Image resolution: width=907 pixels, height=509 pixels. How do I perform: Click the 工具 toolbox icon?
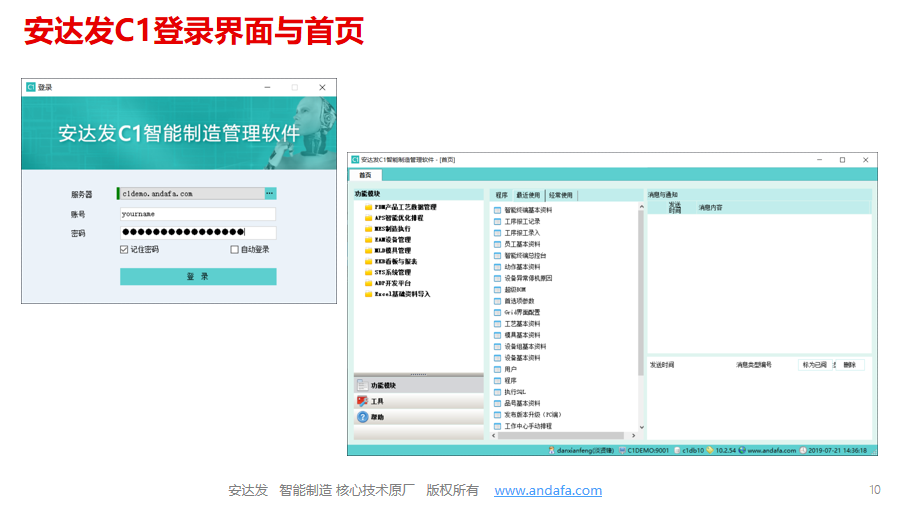[362, 401]
